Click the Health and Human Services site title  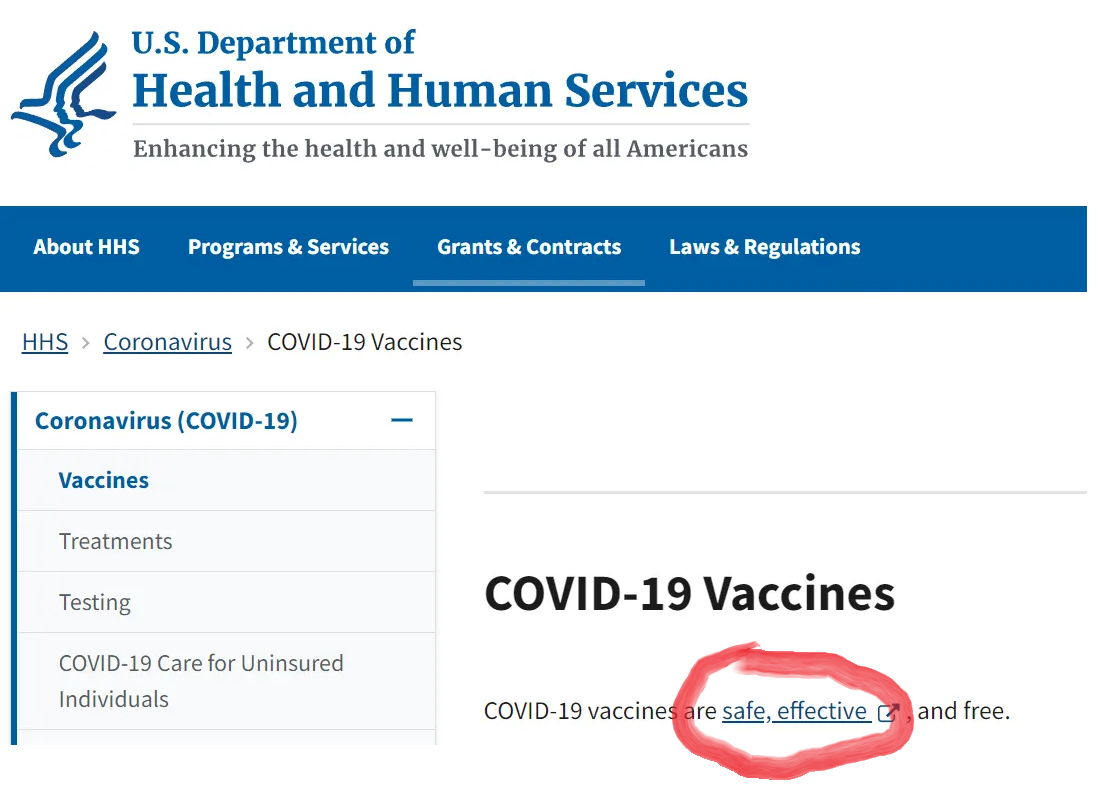pyautogui.click(x=440, y=91)
